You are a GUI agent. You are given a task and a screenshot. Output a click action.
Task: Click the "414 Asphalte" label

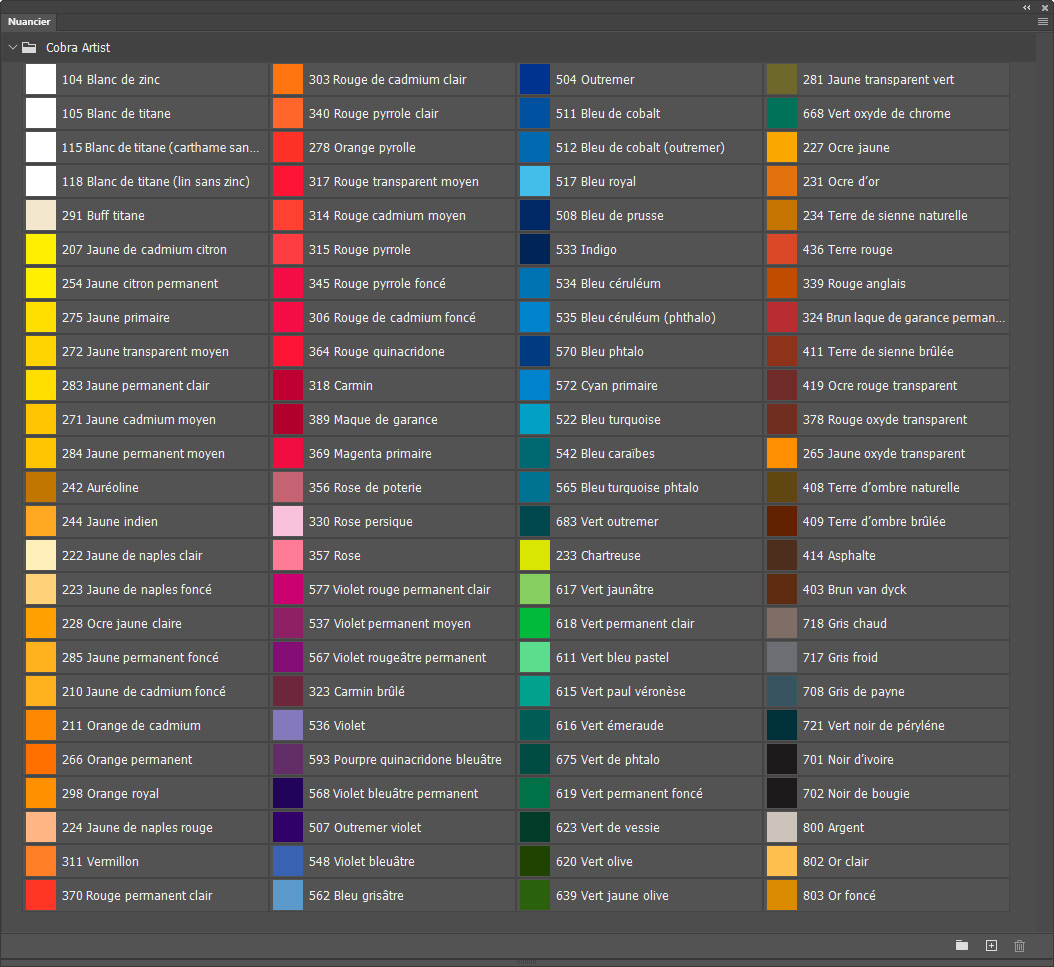pyautogui.click(x=840, y=556)
